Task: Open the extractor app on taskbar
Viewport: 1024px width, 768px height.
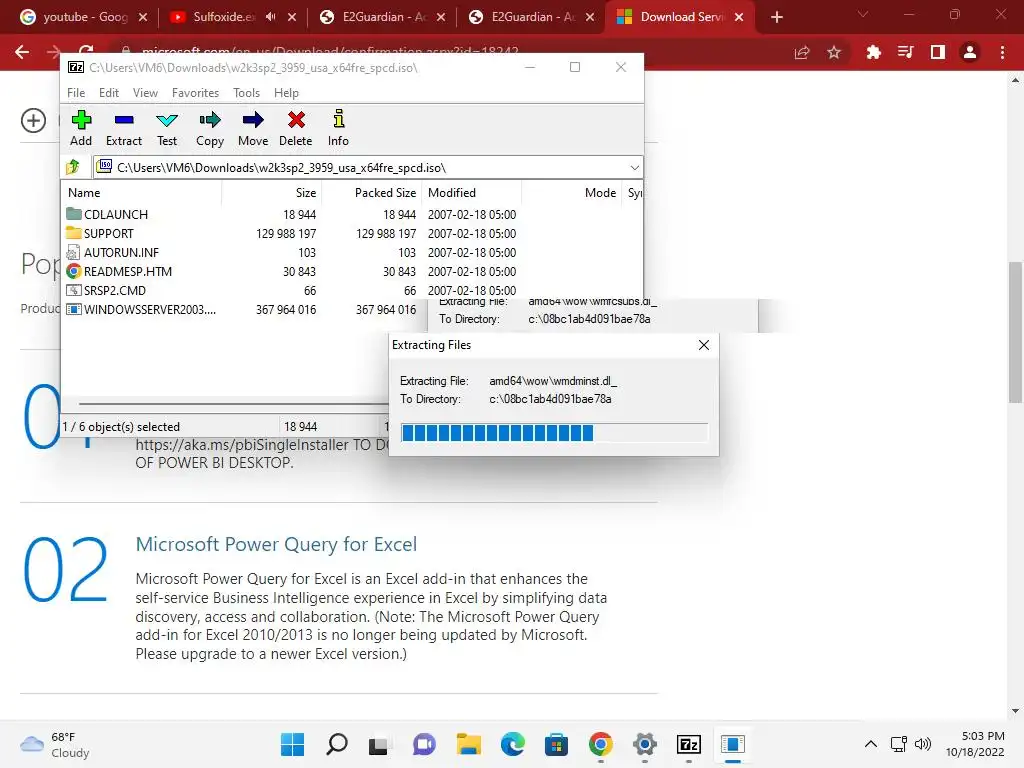Action: tap(733, 744)
